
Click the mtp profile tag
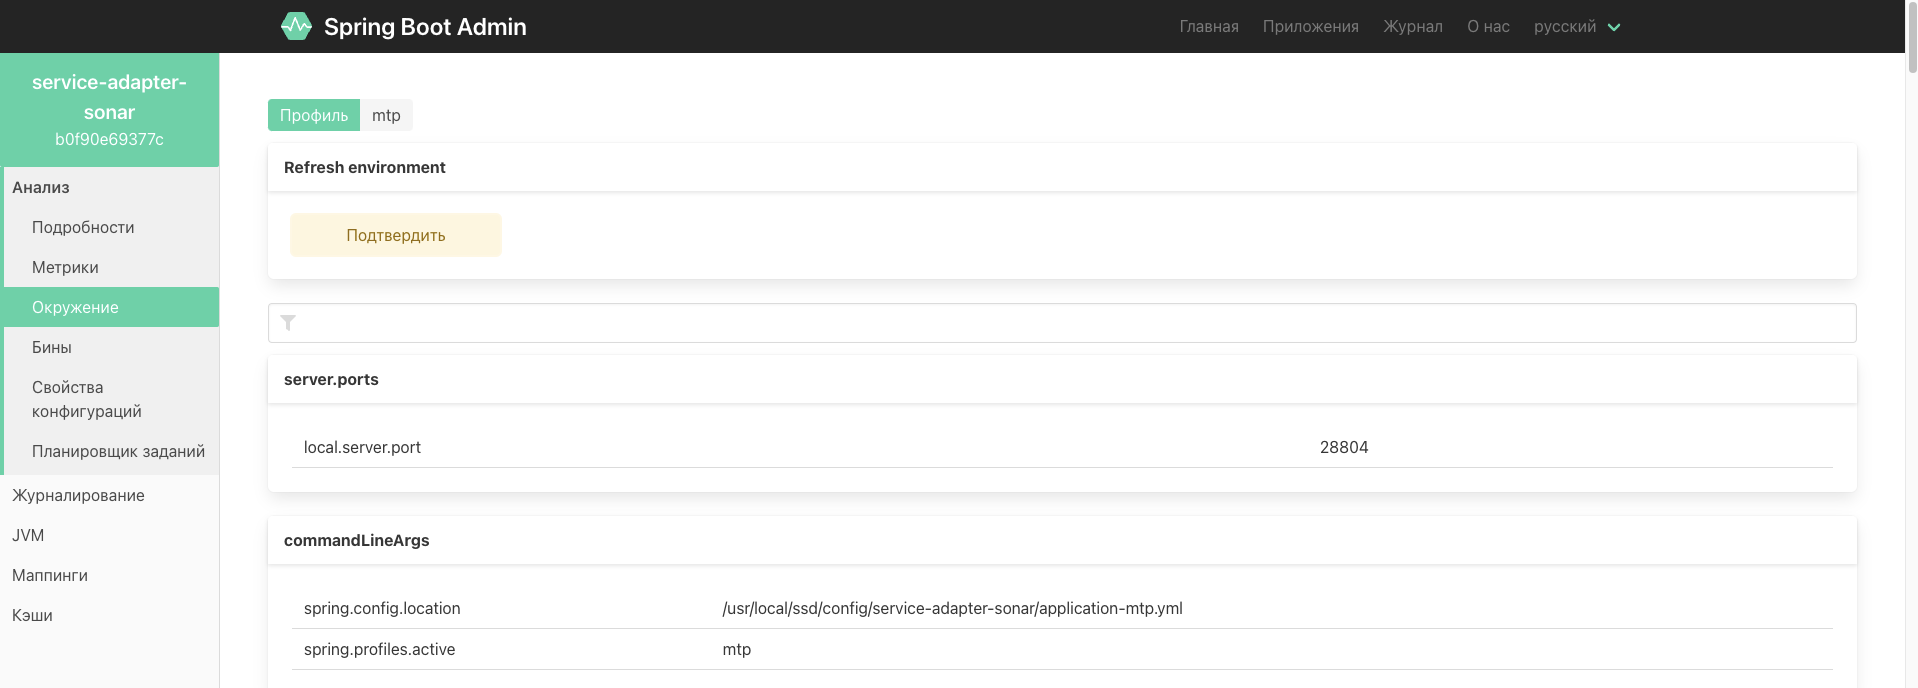(386, 115)
